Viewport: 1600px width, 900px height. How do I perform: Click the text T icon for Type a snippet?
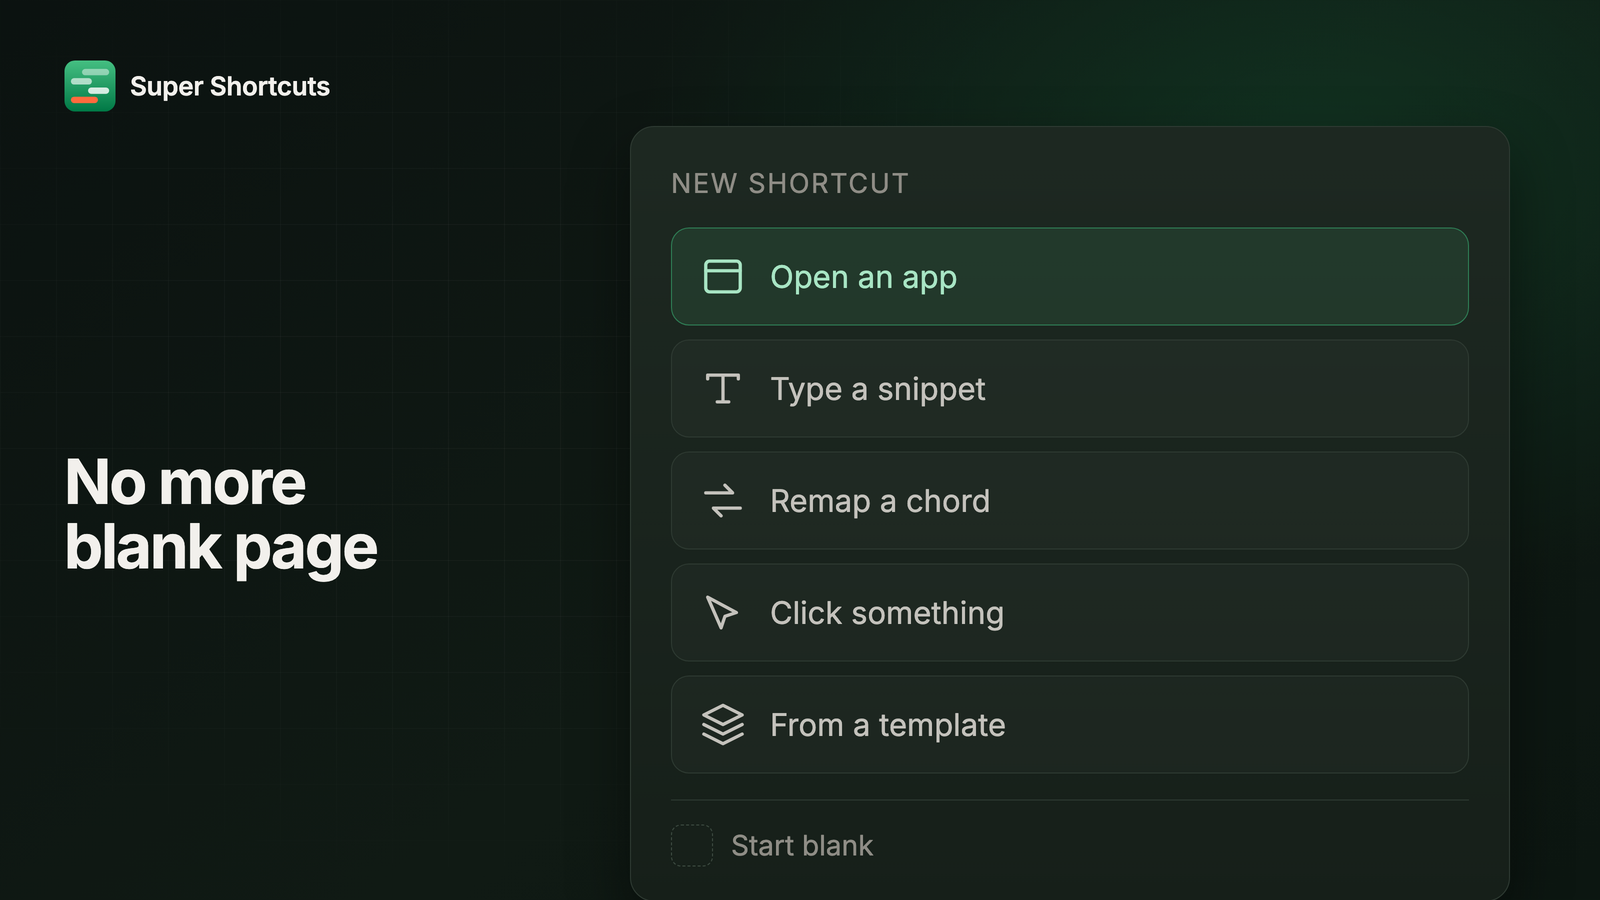coord(723,389)
